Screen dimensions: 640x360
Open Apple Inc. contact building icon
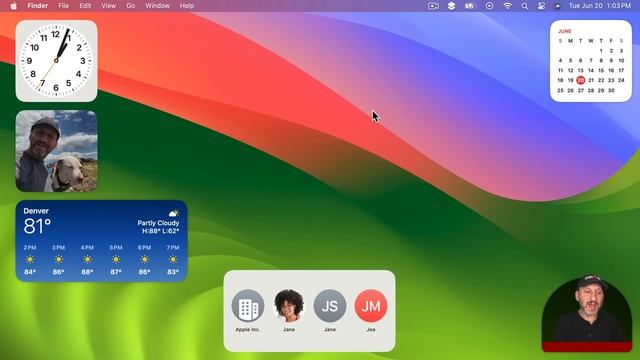point(248,306)
